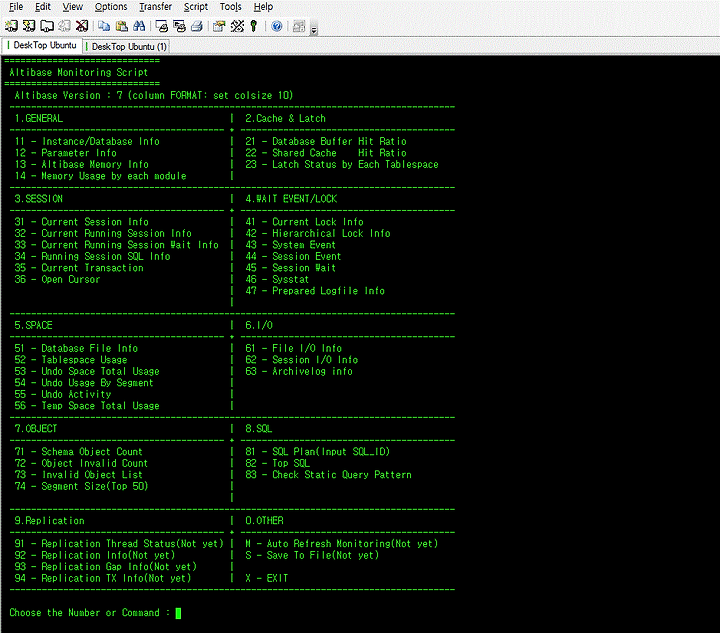Open the Edit menu
Screen dimensions: 720x633
(43, 7)
